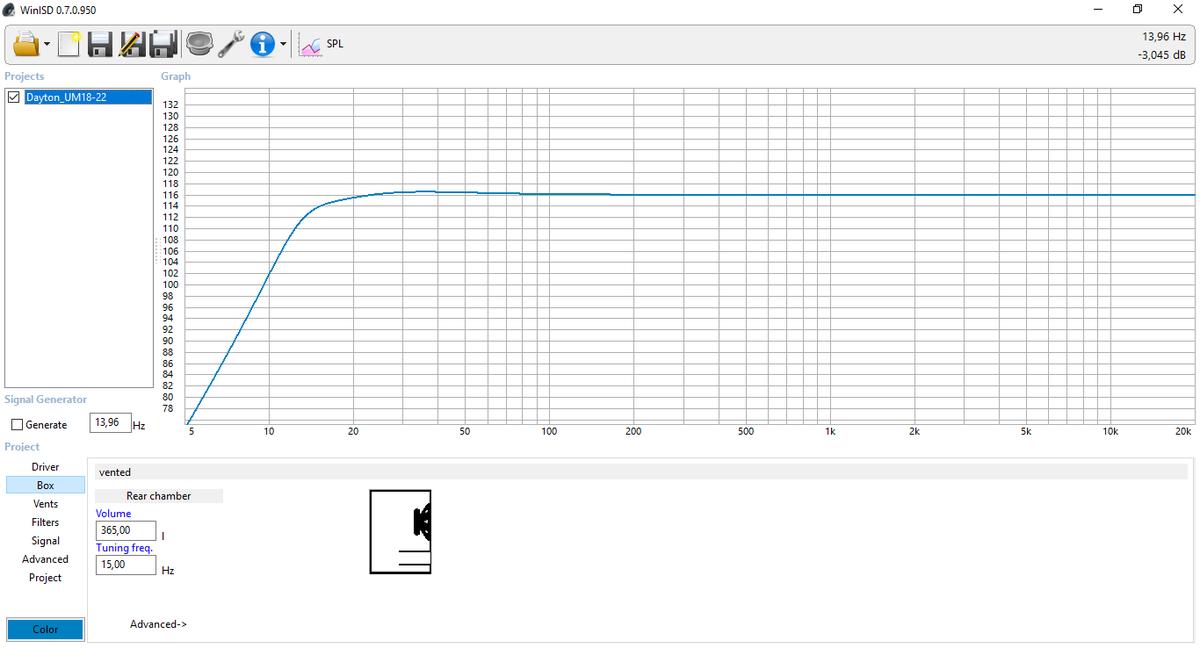Click the blue info icon
The height and width of the screenshot is (648, 1200).
262,44
